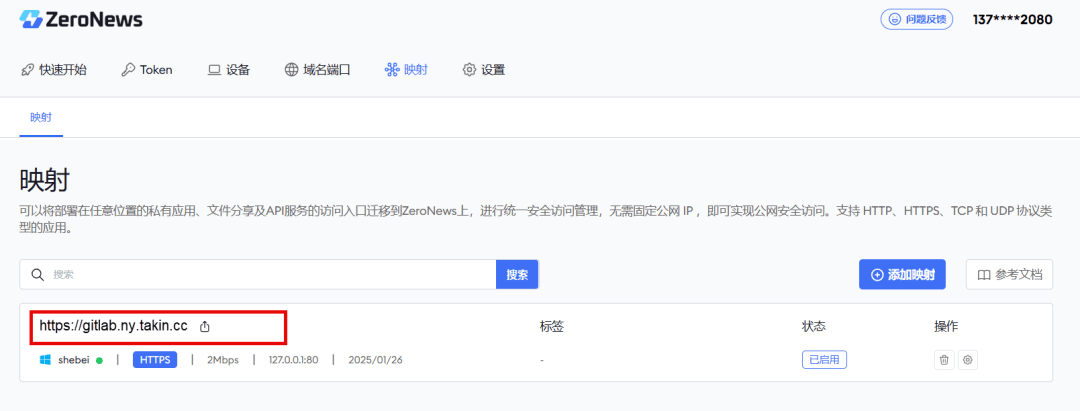
Task: Toggle the 已启用 status badge
Action: [x=824, y=359]
